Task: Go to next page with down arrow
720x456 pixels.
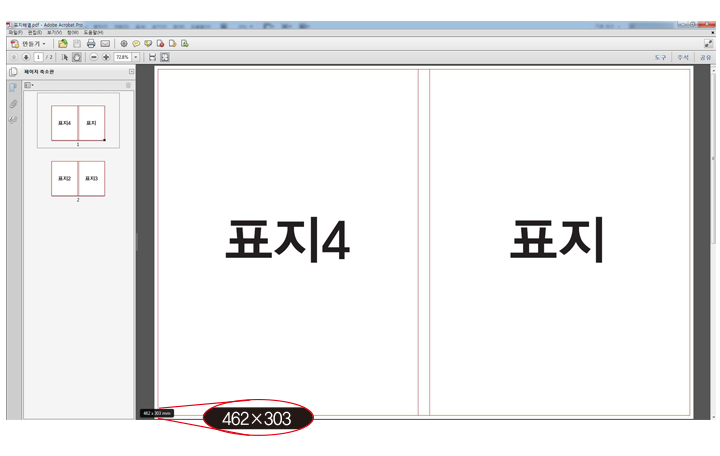Action: pos(26,58)
